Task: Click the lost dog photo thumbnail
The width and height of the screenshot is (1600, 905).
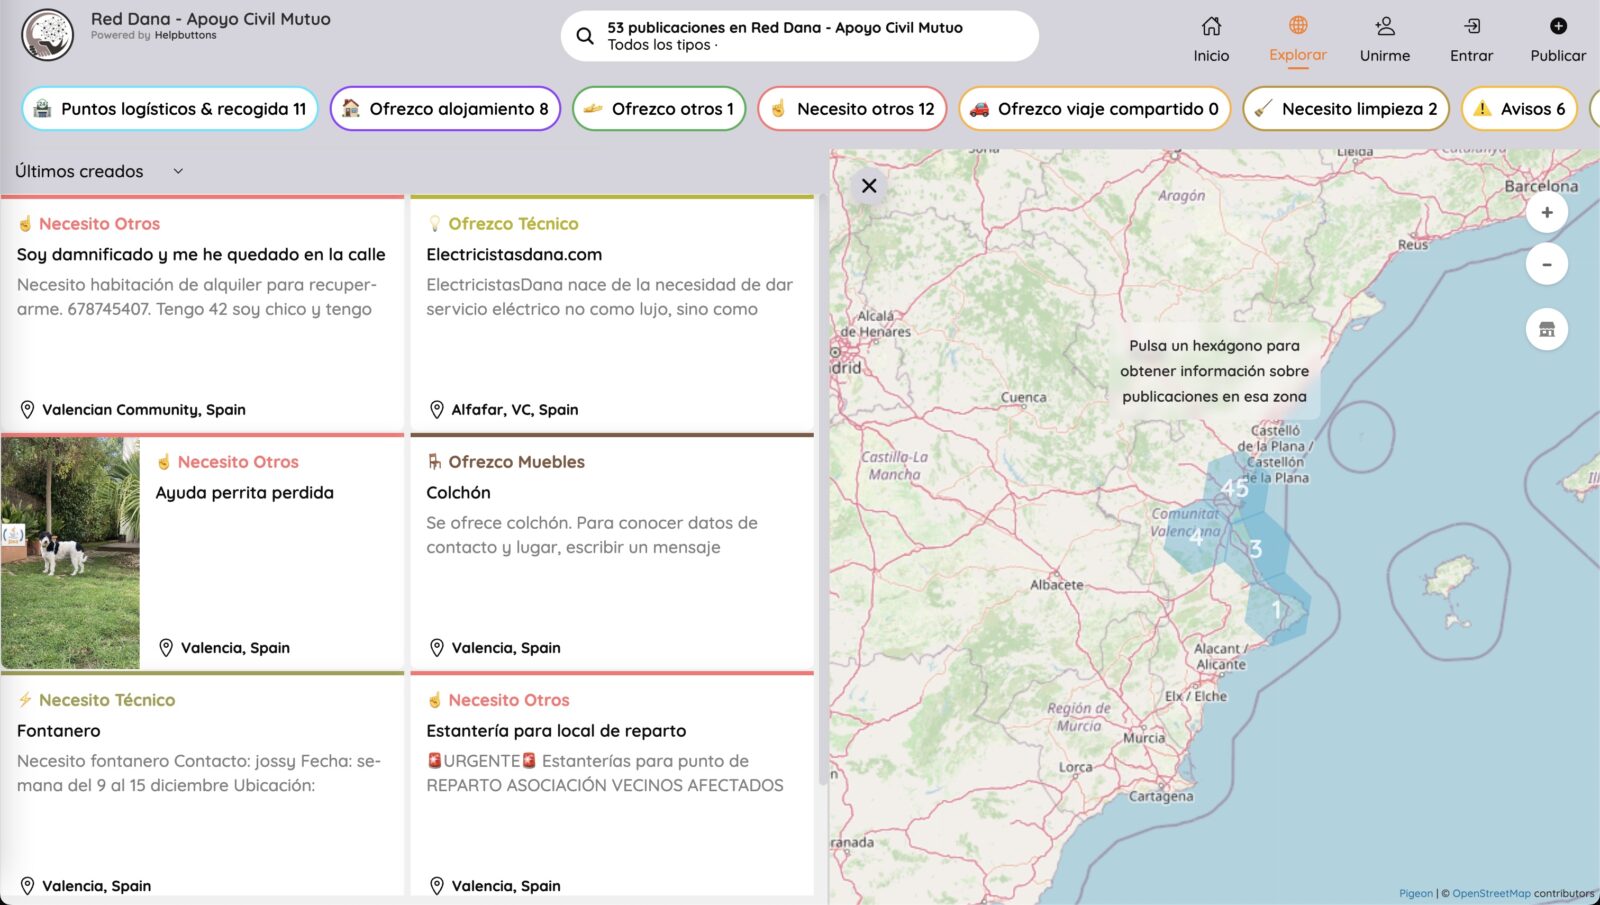Action: 71,553
